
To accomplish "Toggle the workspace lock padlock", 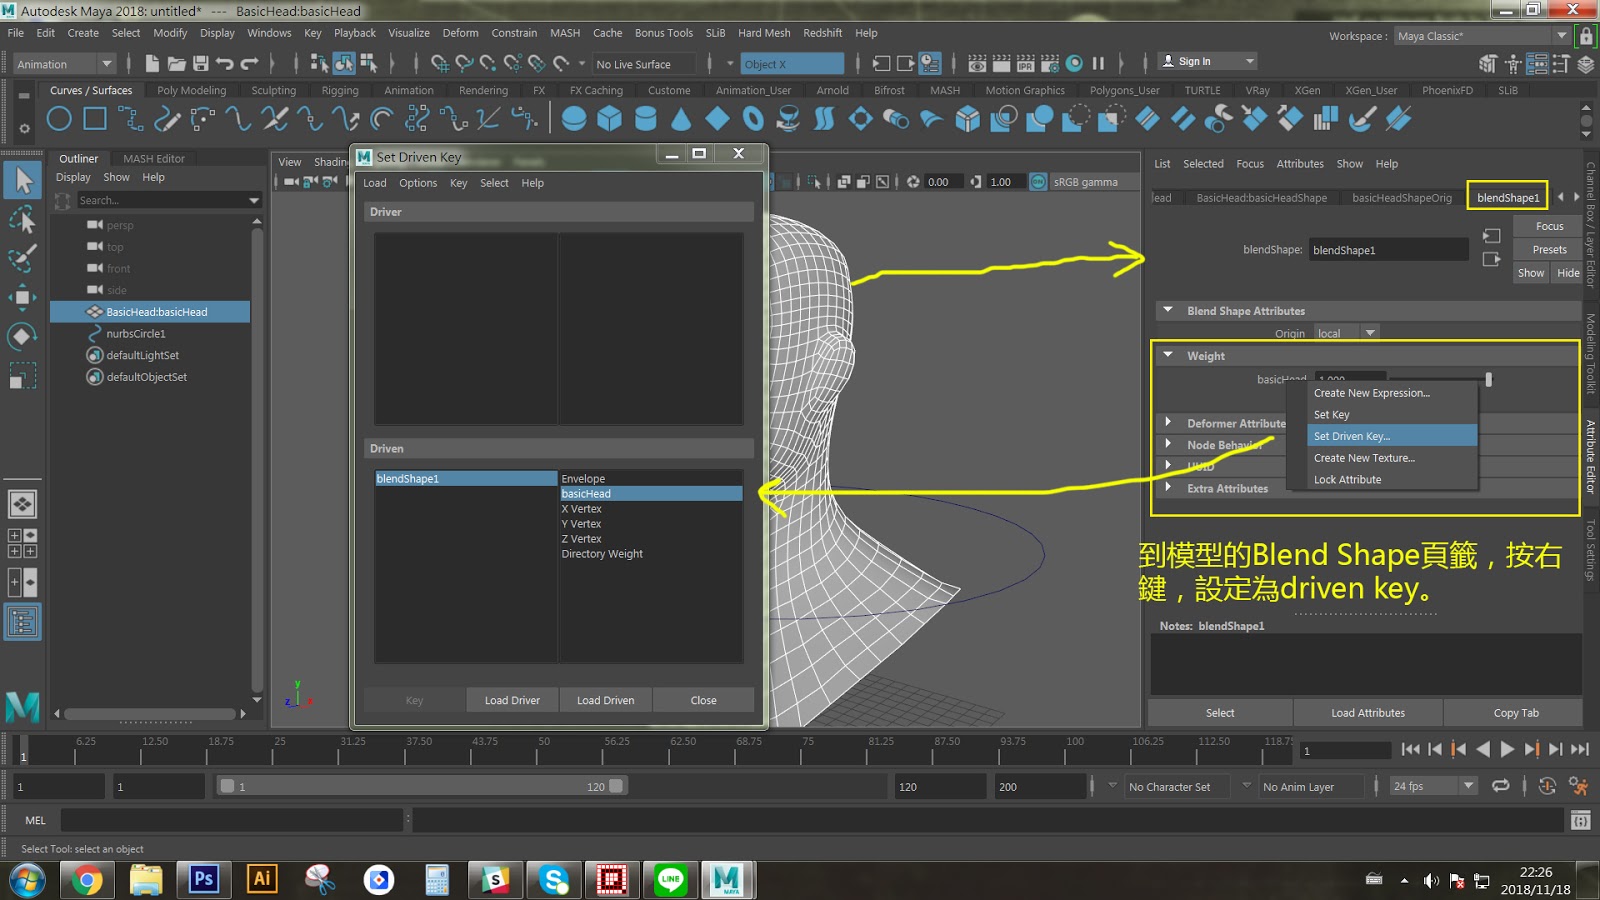I will click(x=1584, y=35).
